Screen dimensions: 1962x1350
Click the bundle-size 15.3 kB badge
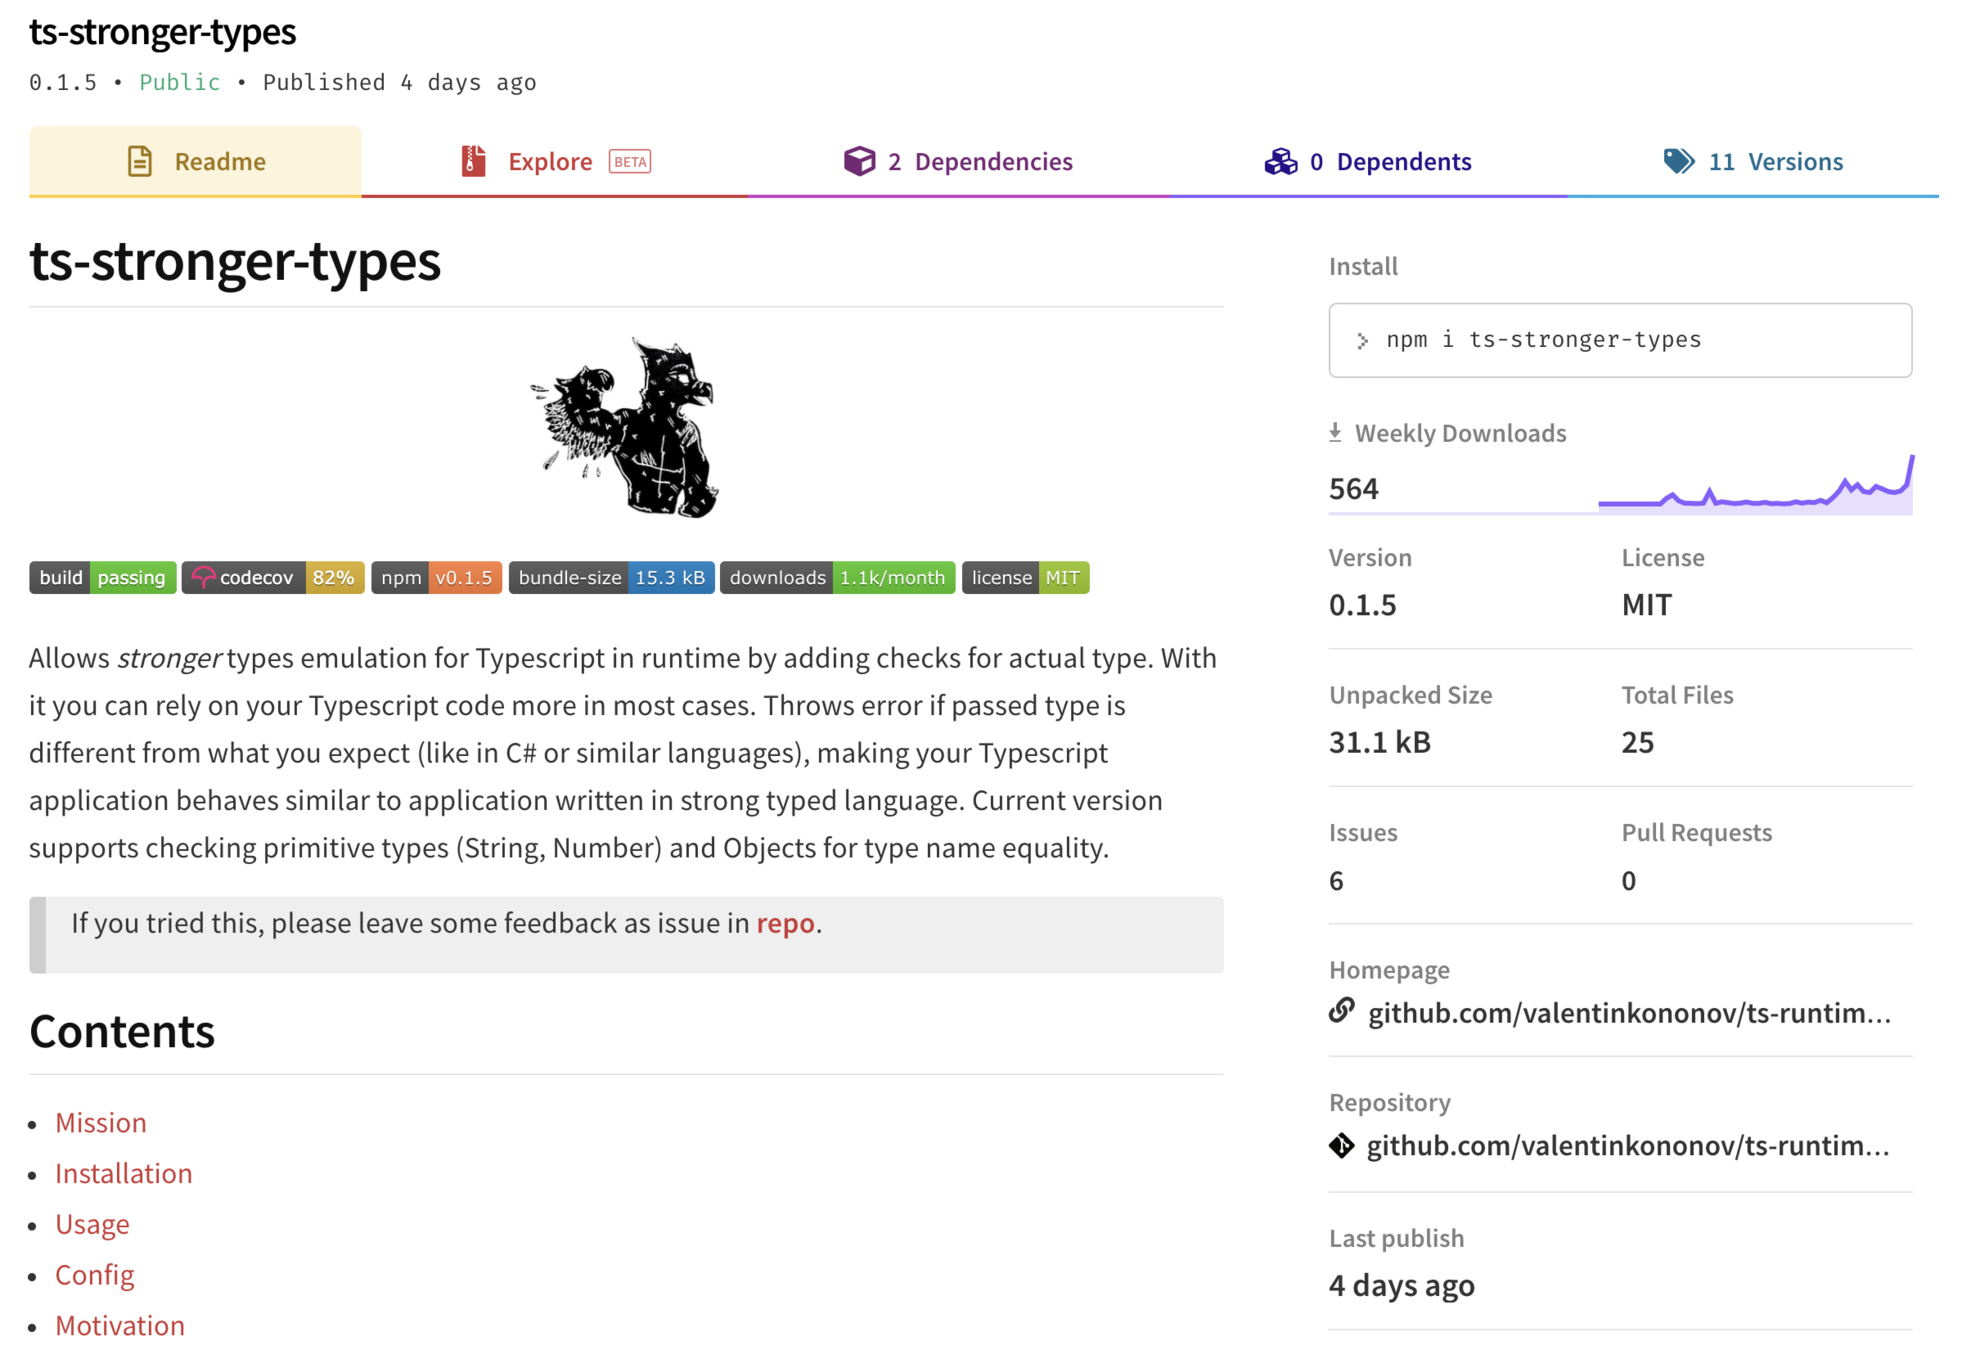pos(611,577)
